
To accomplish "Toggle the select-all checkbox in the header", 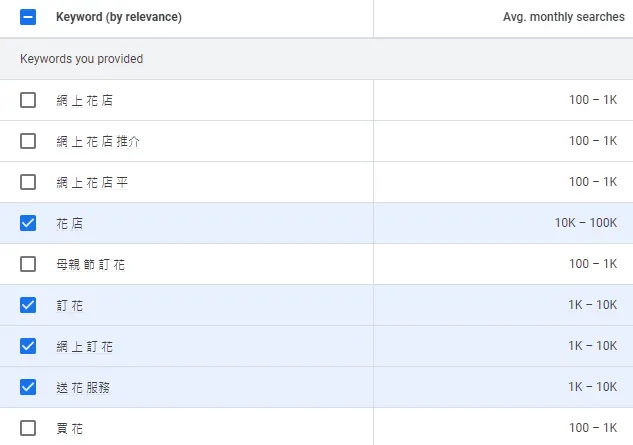I will [28, 18].
